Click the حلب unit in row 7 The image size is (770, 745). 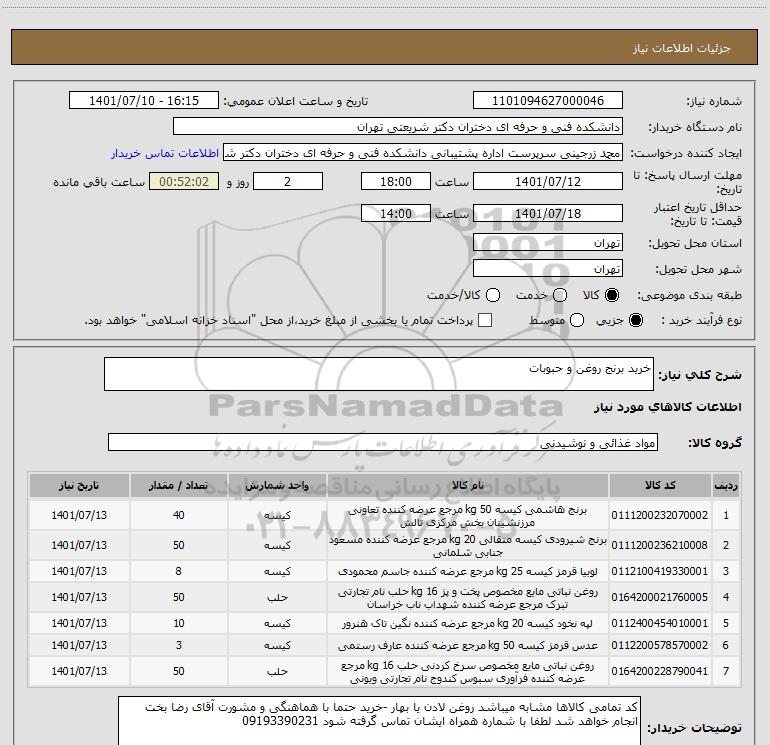click(x=277, y=672)
